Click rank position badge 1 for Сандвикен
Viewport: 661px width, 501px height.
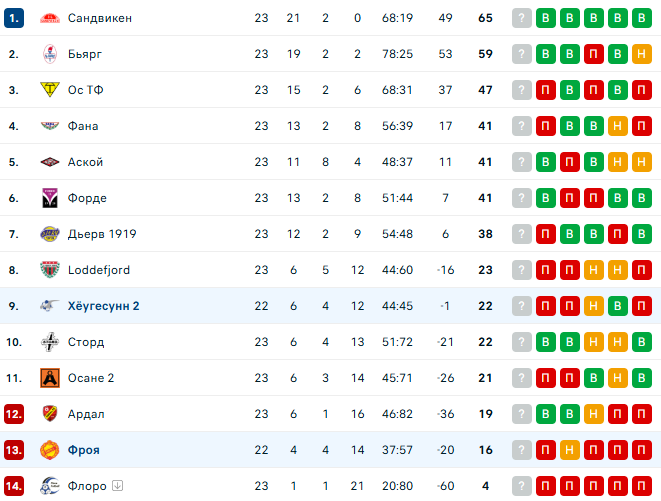pyautogui.click(x=14, y=18)
